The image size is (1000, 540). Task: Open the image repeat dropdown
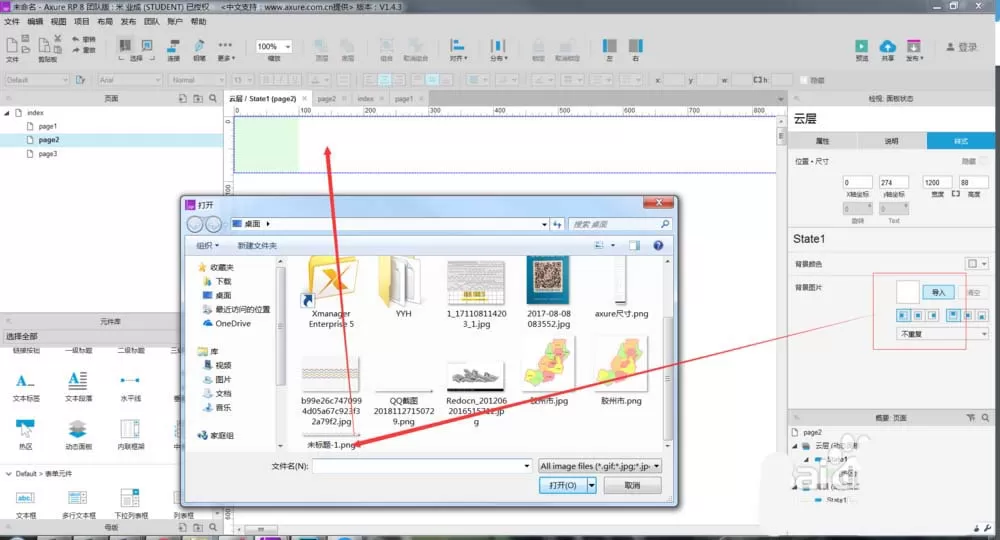942,334
